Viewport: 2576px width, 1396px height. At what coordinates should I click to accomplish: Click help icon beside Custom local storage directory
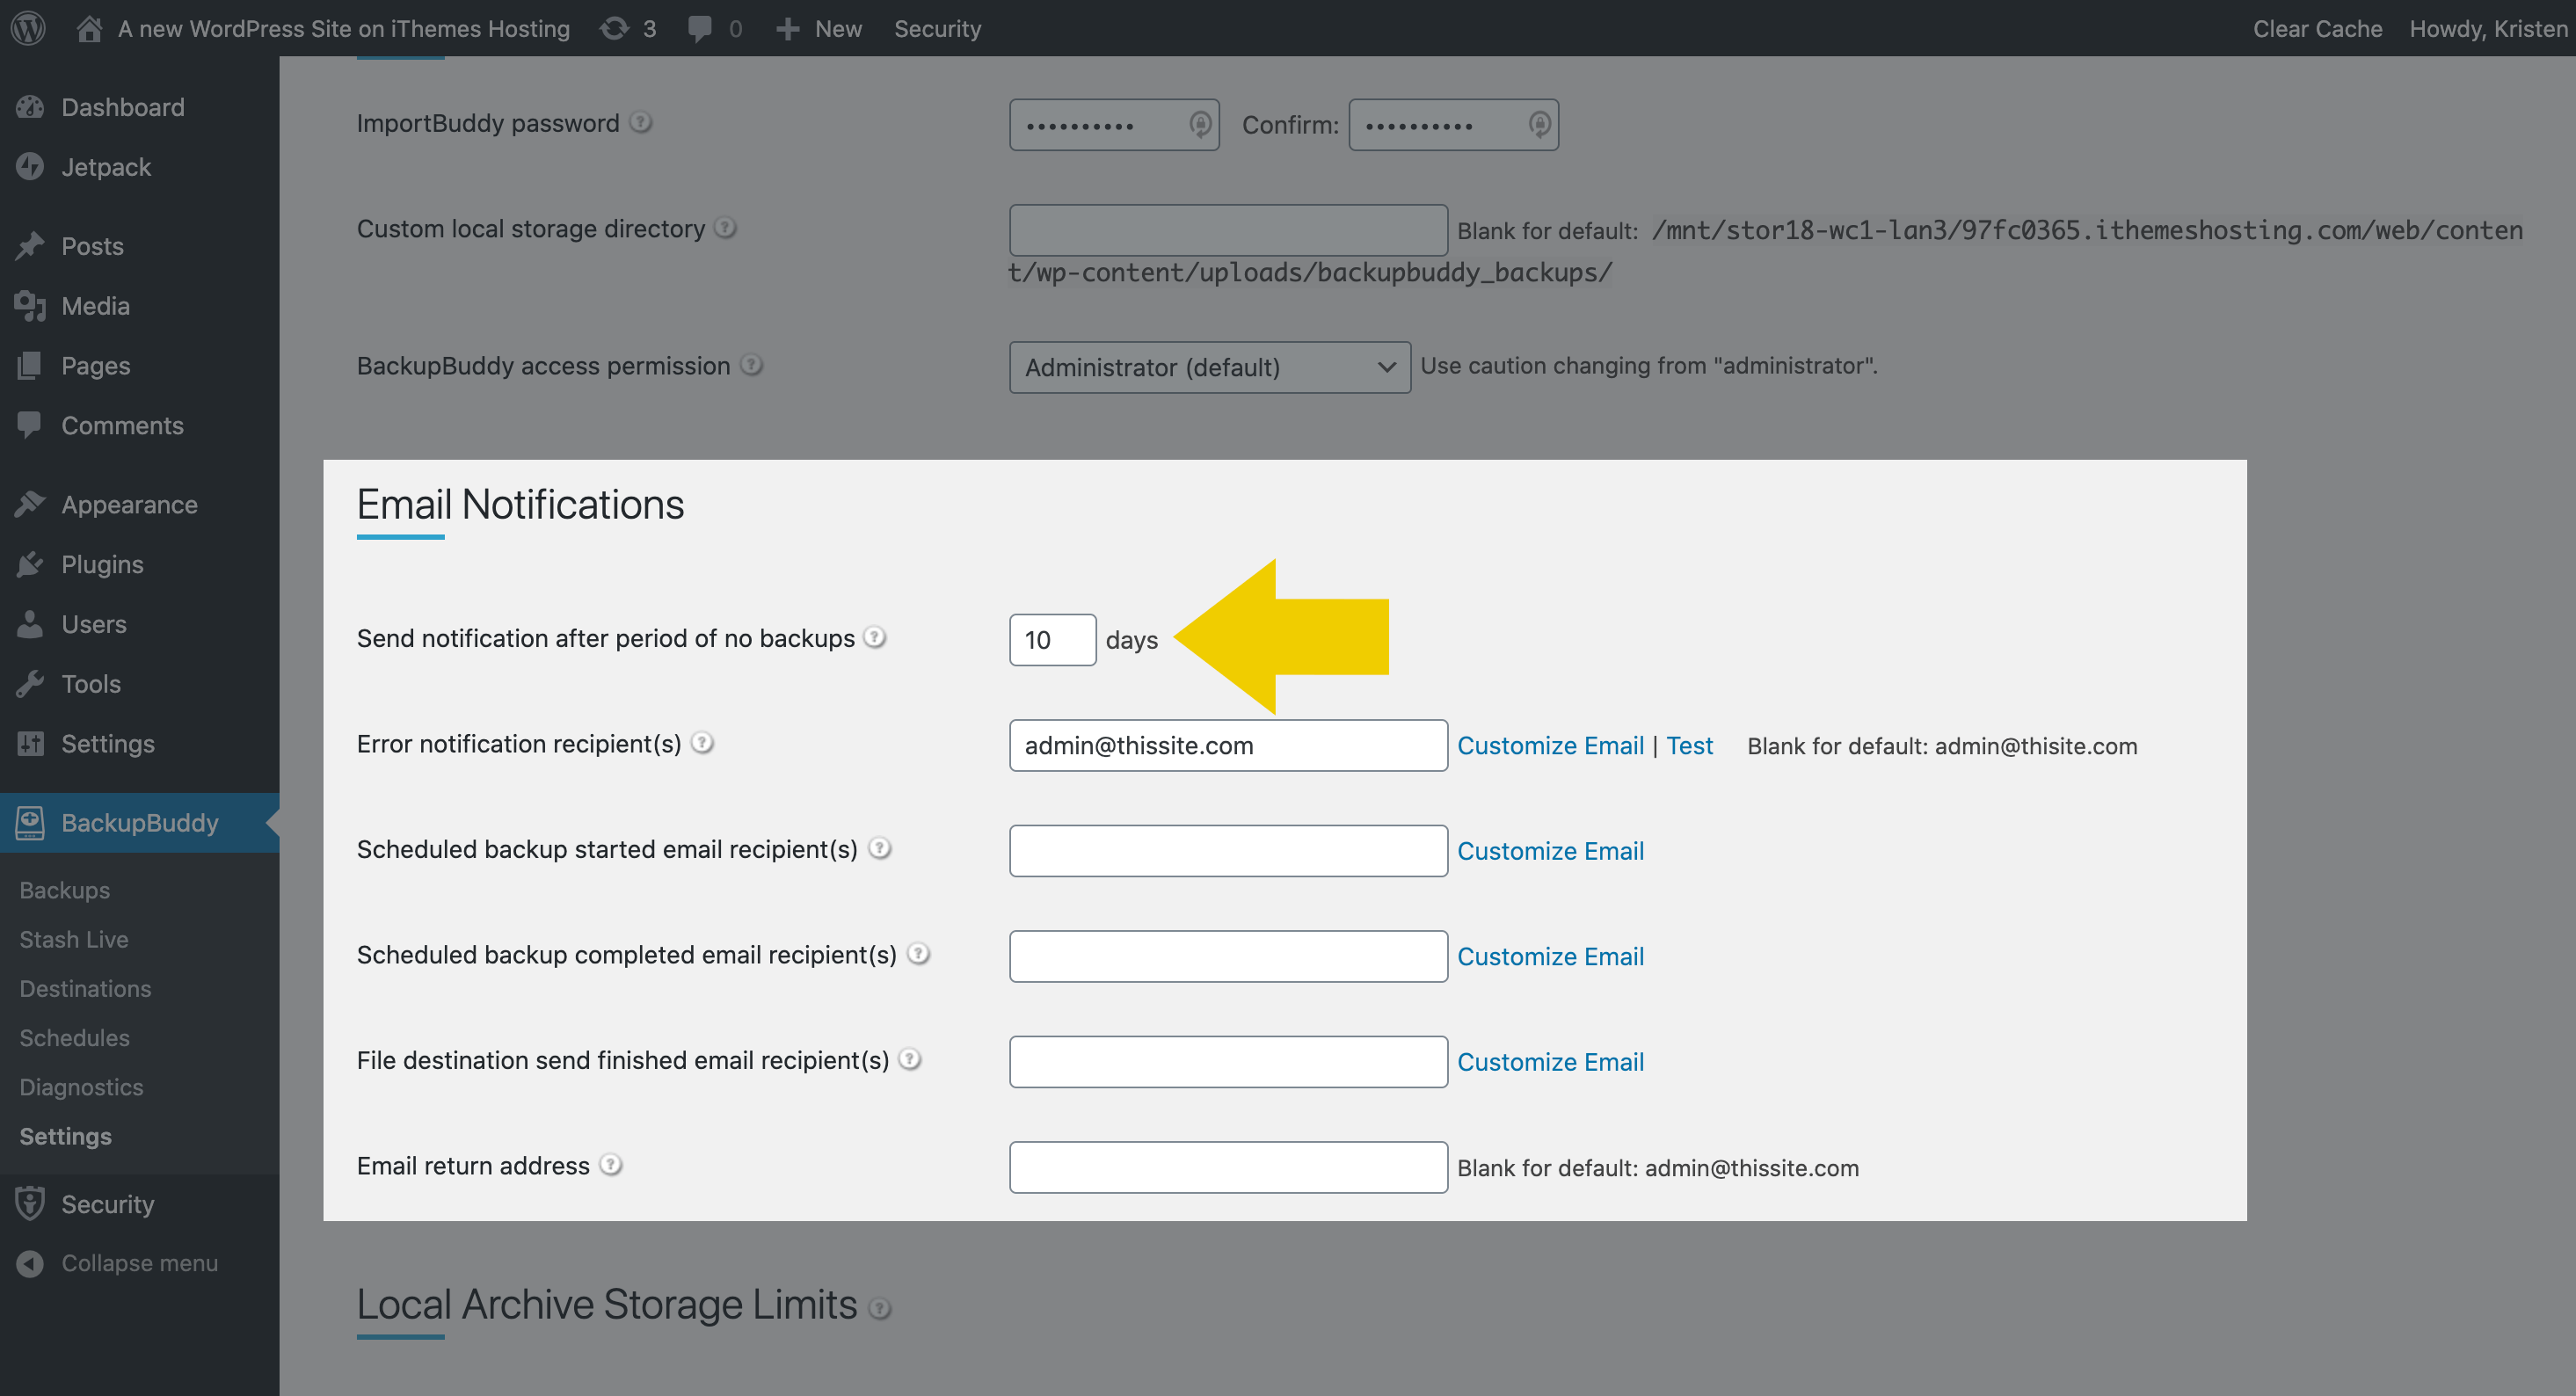coord(726,228)
